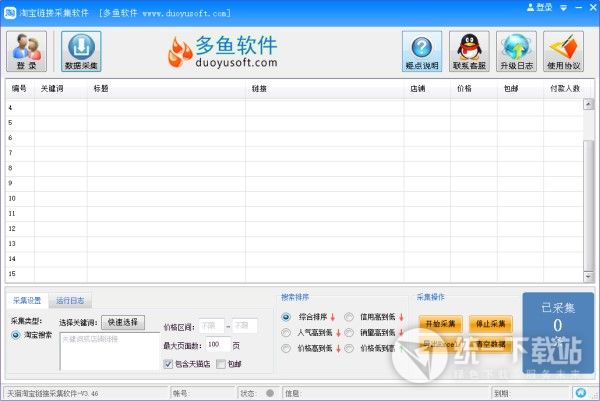Image resolution: width=600 pixels, height=401 pixels.
Task: Open the title bar dropdown arrow menu
Action: [x=564, y=8]
